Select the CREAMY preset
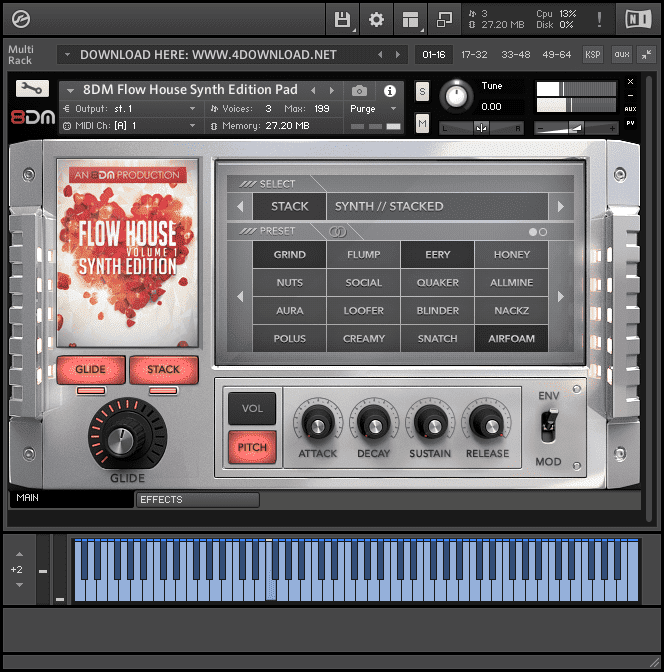This screenshot has height=672, width=664. click(364, 339)
